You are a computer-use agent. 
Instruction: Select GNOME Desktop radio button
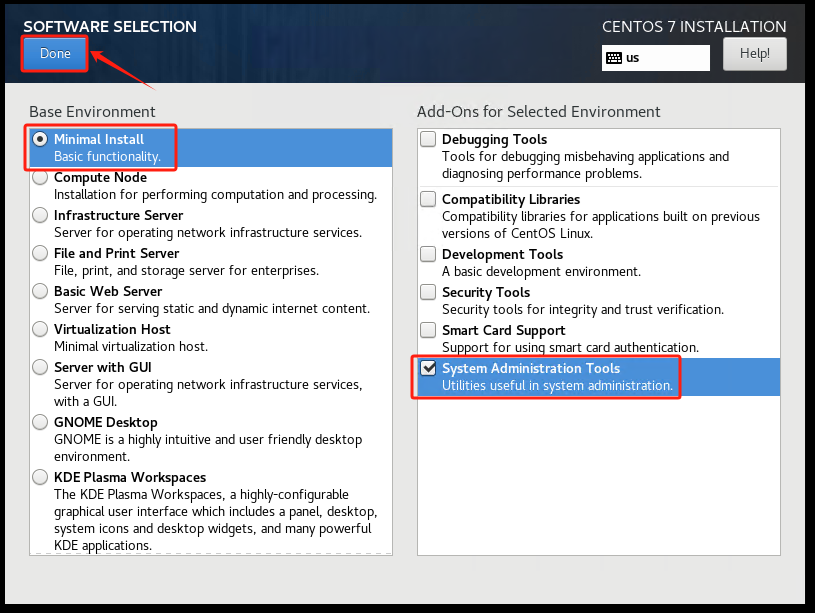tap(40, 423)
